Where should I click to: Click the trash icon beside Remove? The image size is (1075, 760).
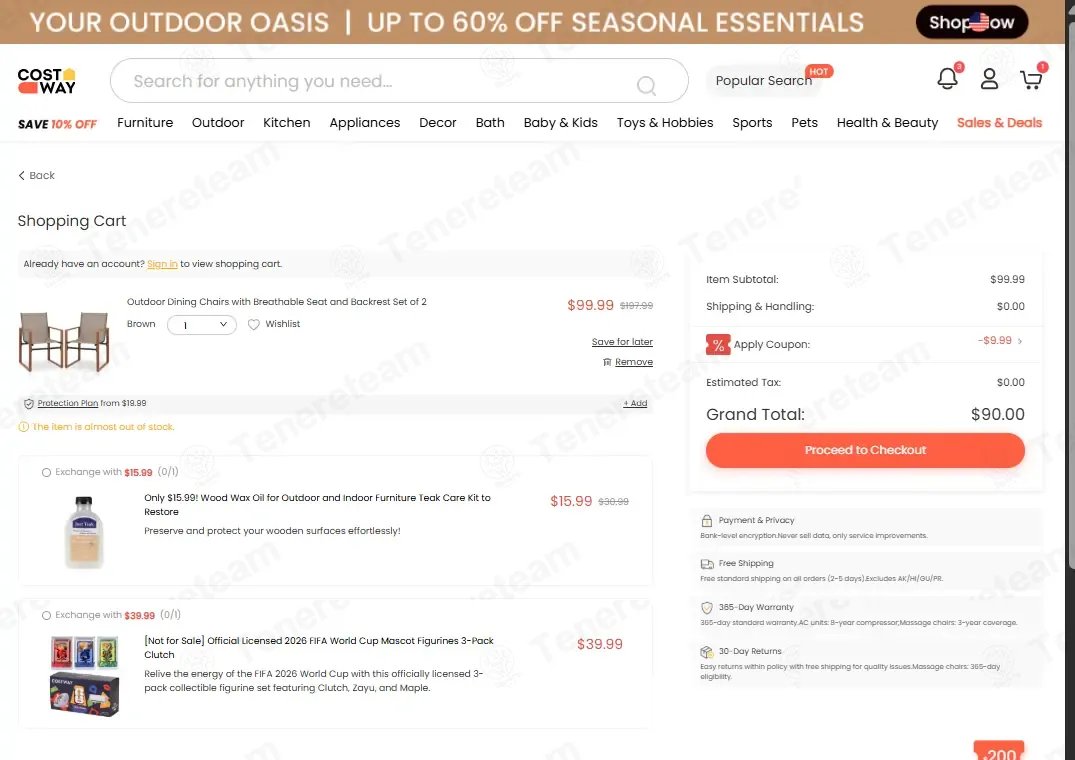click(607, 362)
